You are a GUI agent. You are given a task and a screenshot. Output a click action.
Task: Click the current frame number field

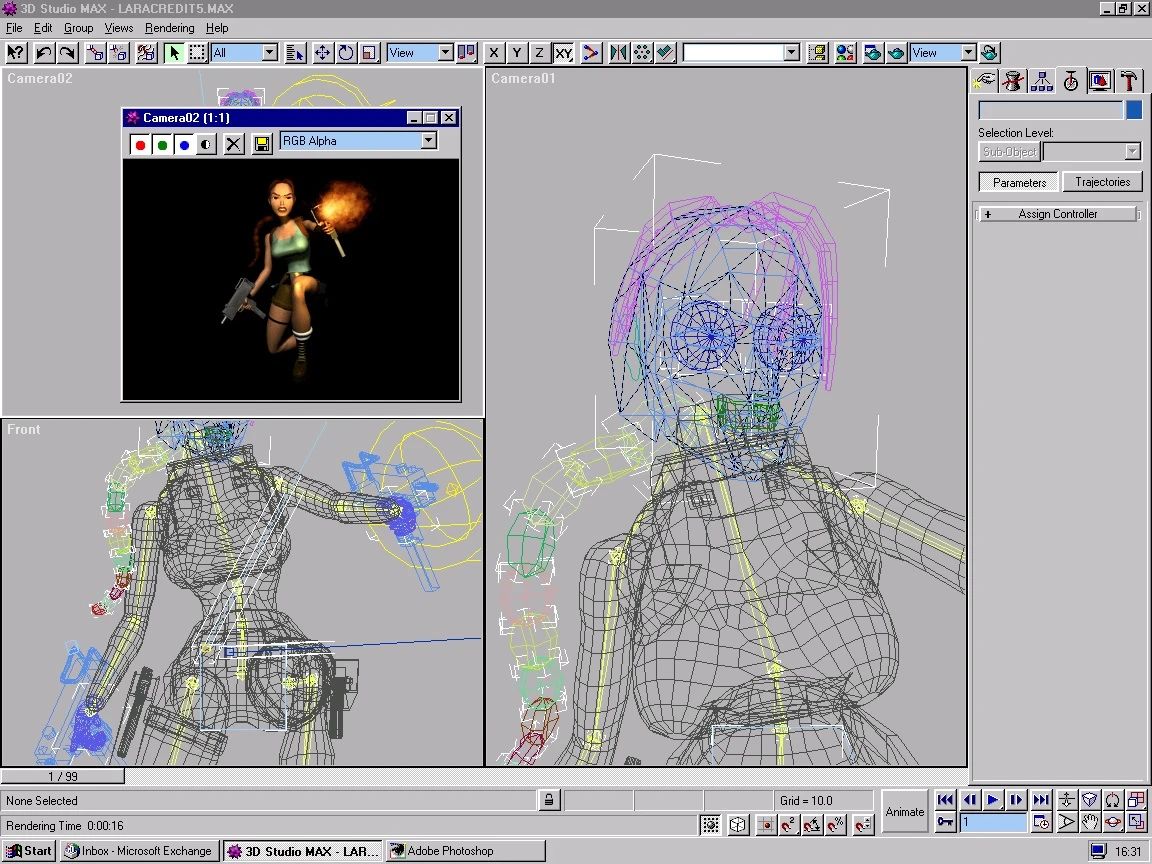point(992,822)
